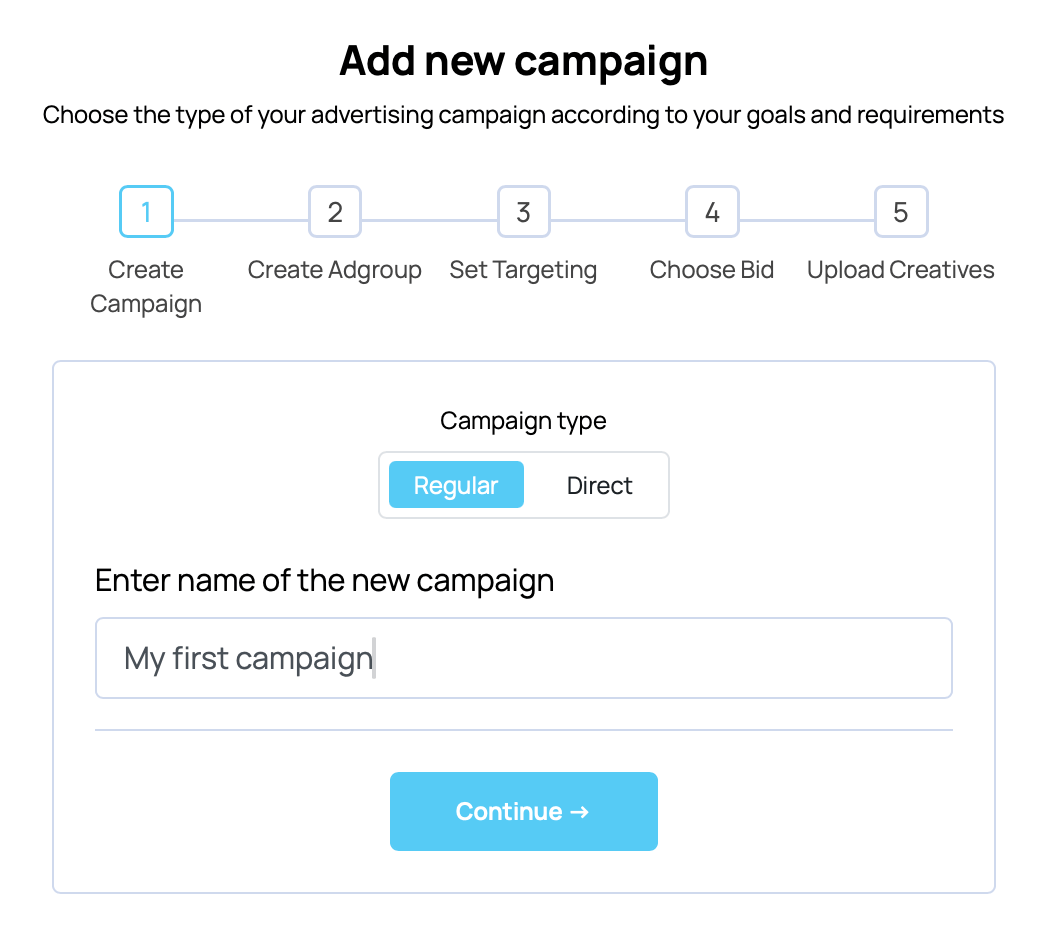The width and height of the screenshot is (1052, 948).
Task: Click the step 4 Choose Bid indicator
Action: point(712,211)
